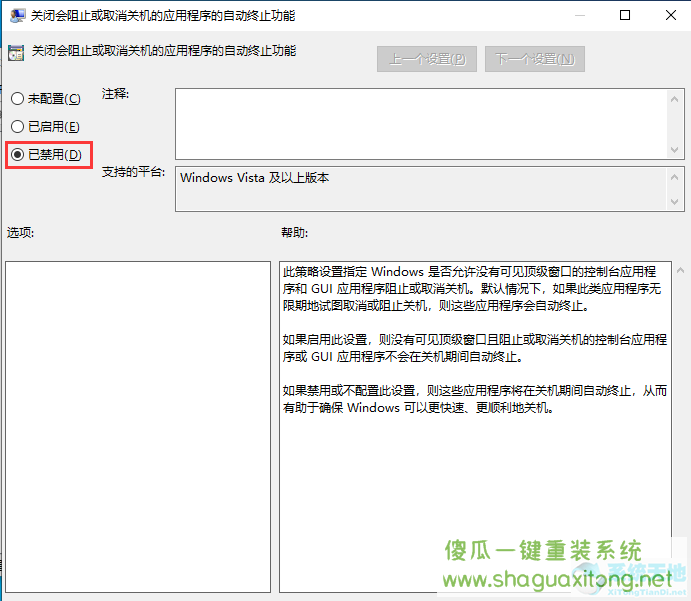Click the text 'Windows Vista 及以上版本'
Viewport: 691px width, 601px height.
pos(254,178)
